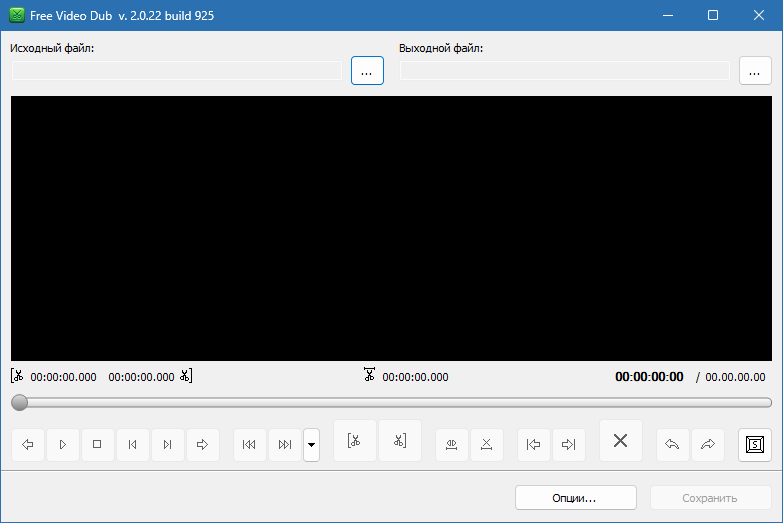Delete selection with the large X button
Image resolution: width=783 pixels, height=523 pixels.
621,441
